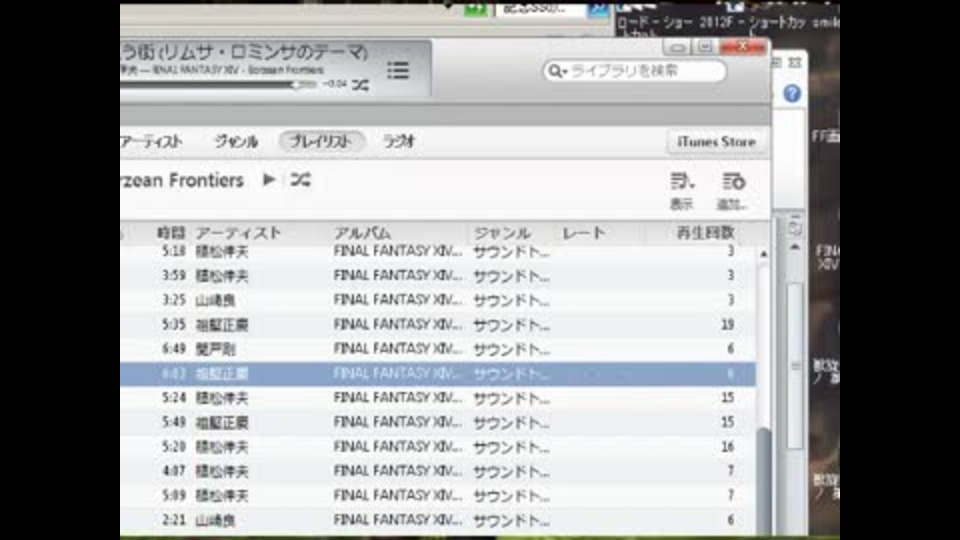Click the background window's vertical scrollbar thumb
960x540 pixels.
[795, 366]
